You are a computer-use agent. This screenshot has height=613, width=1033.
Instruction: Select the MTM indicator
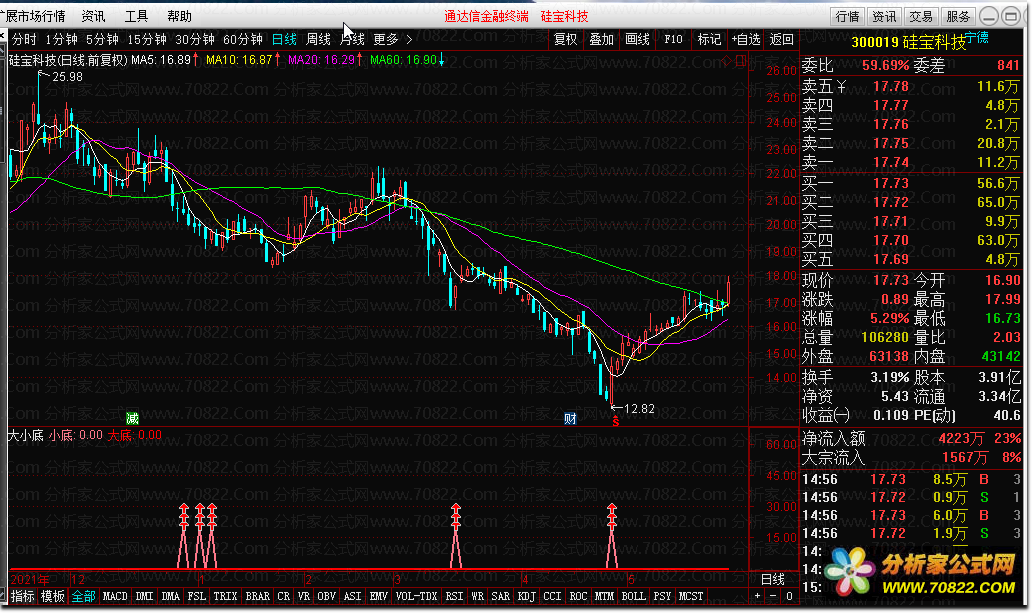tap(604, 596)
